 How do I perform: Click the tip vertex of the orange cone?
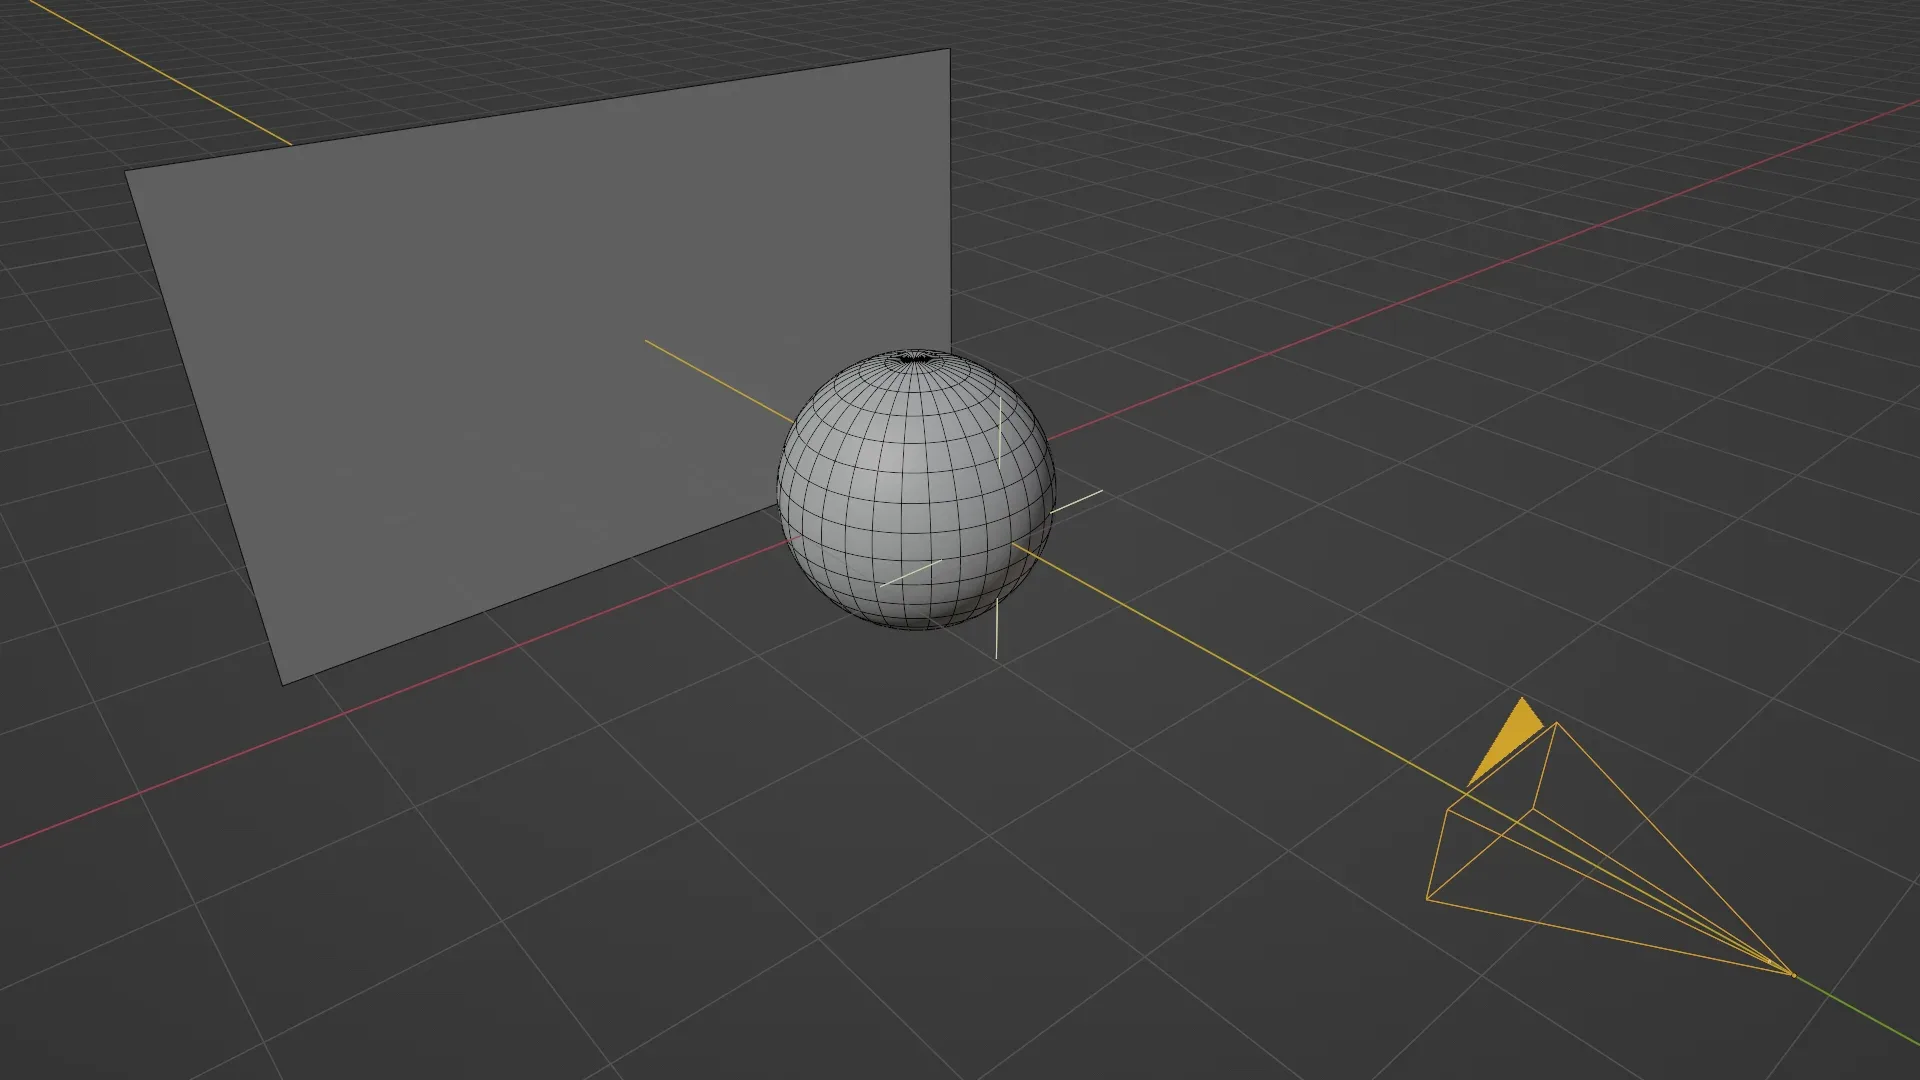click(1793, 975)
